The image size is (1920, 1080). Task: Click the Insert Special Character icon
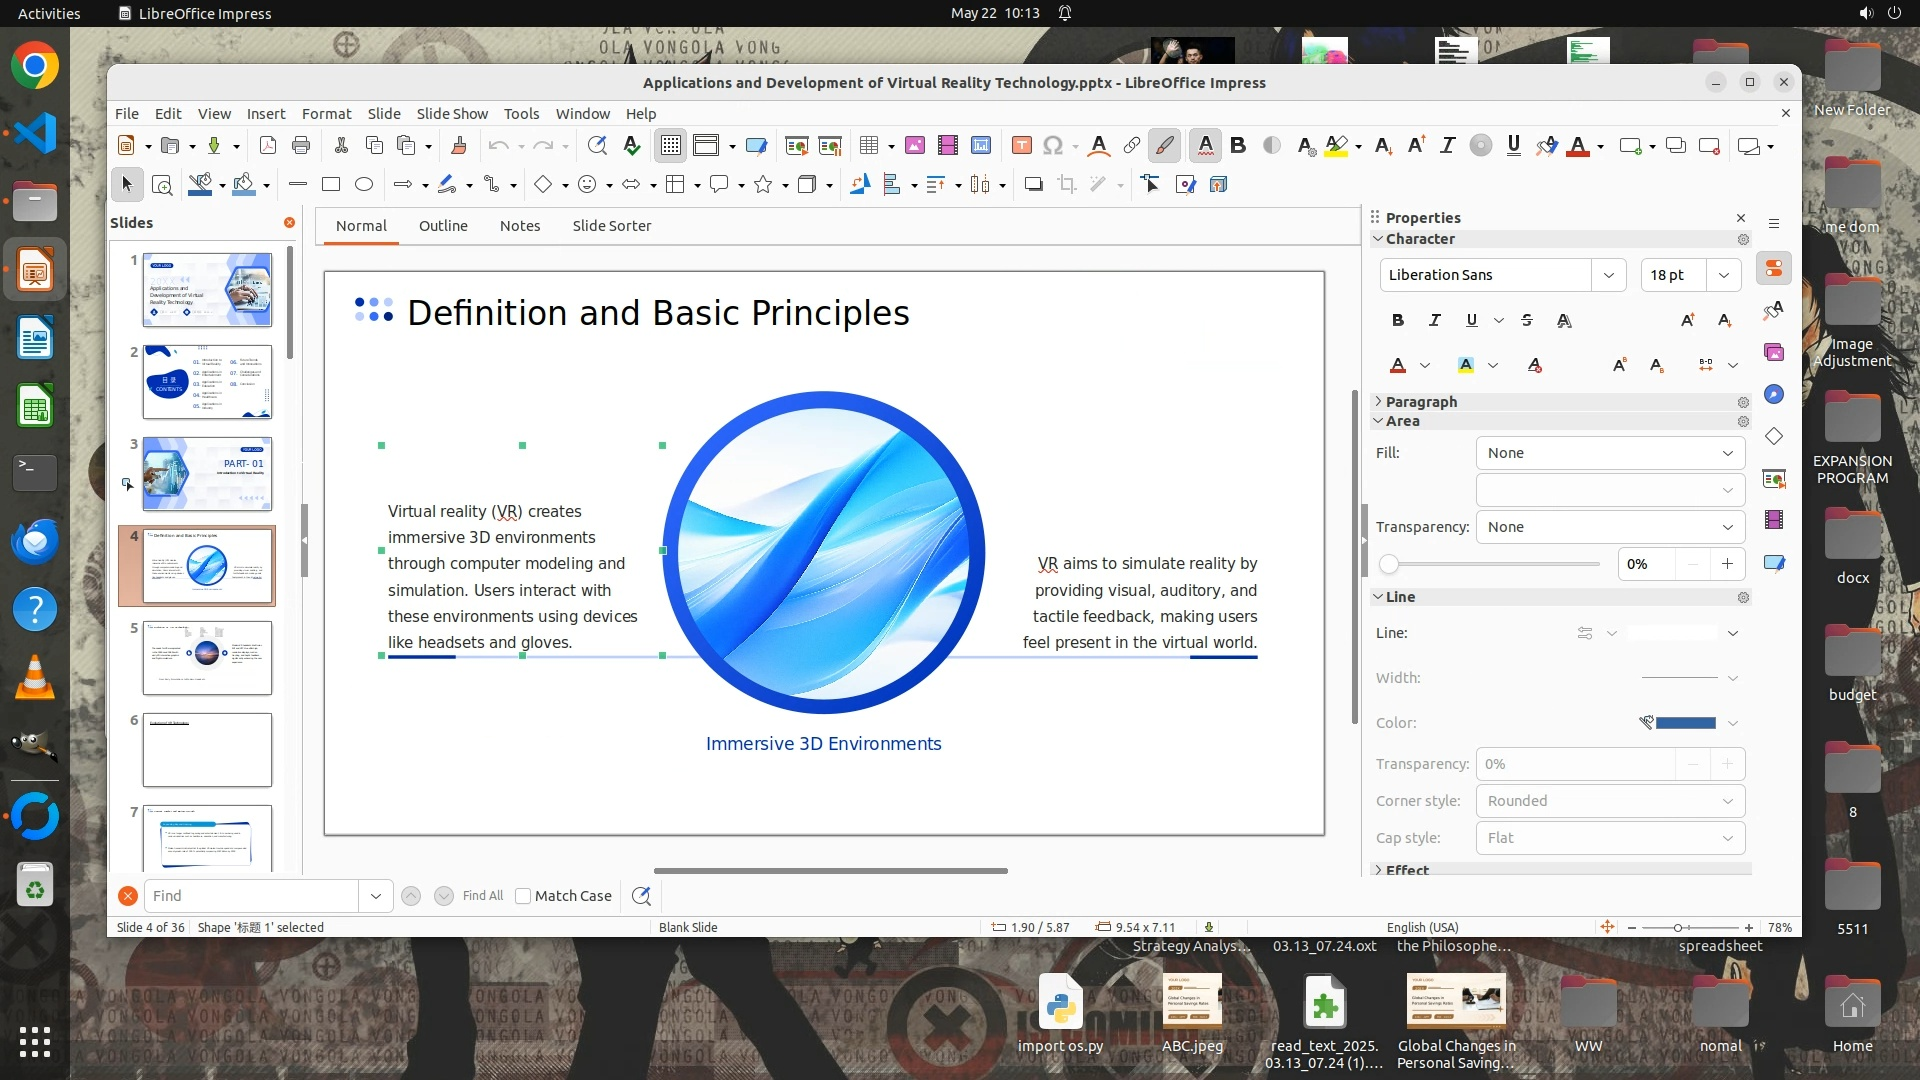tap(1052, 146)
